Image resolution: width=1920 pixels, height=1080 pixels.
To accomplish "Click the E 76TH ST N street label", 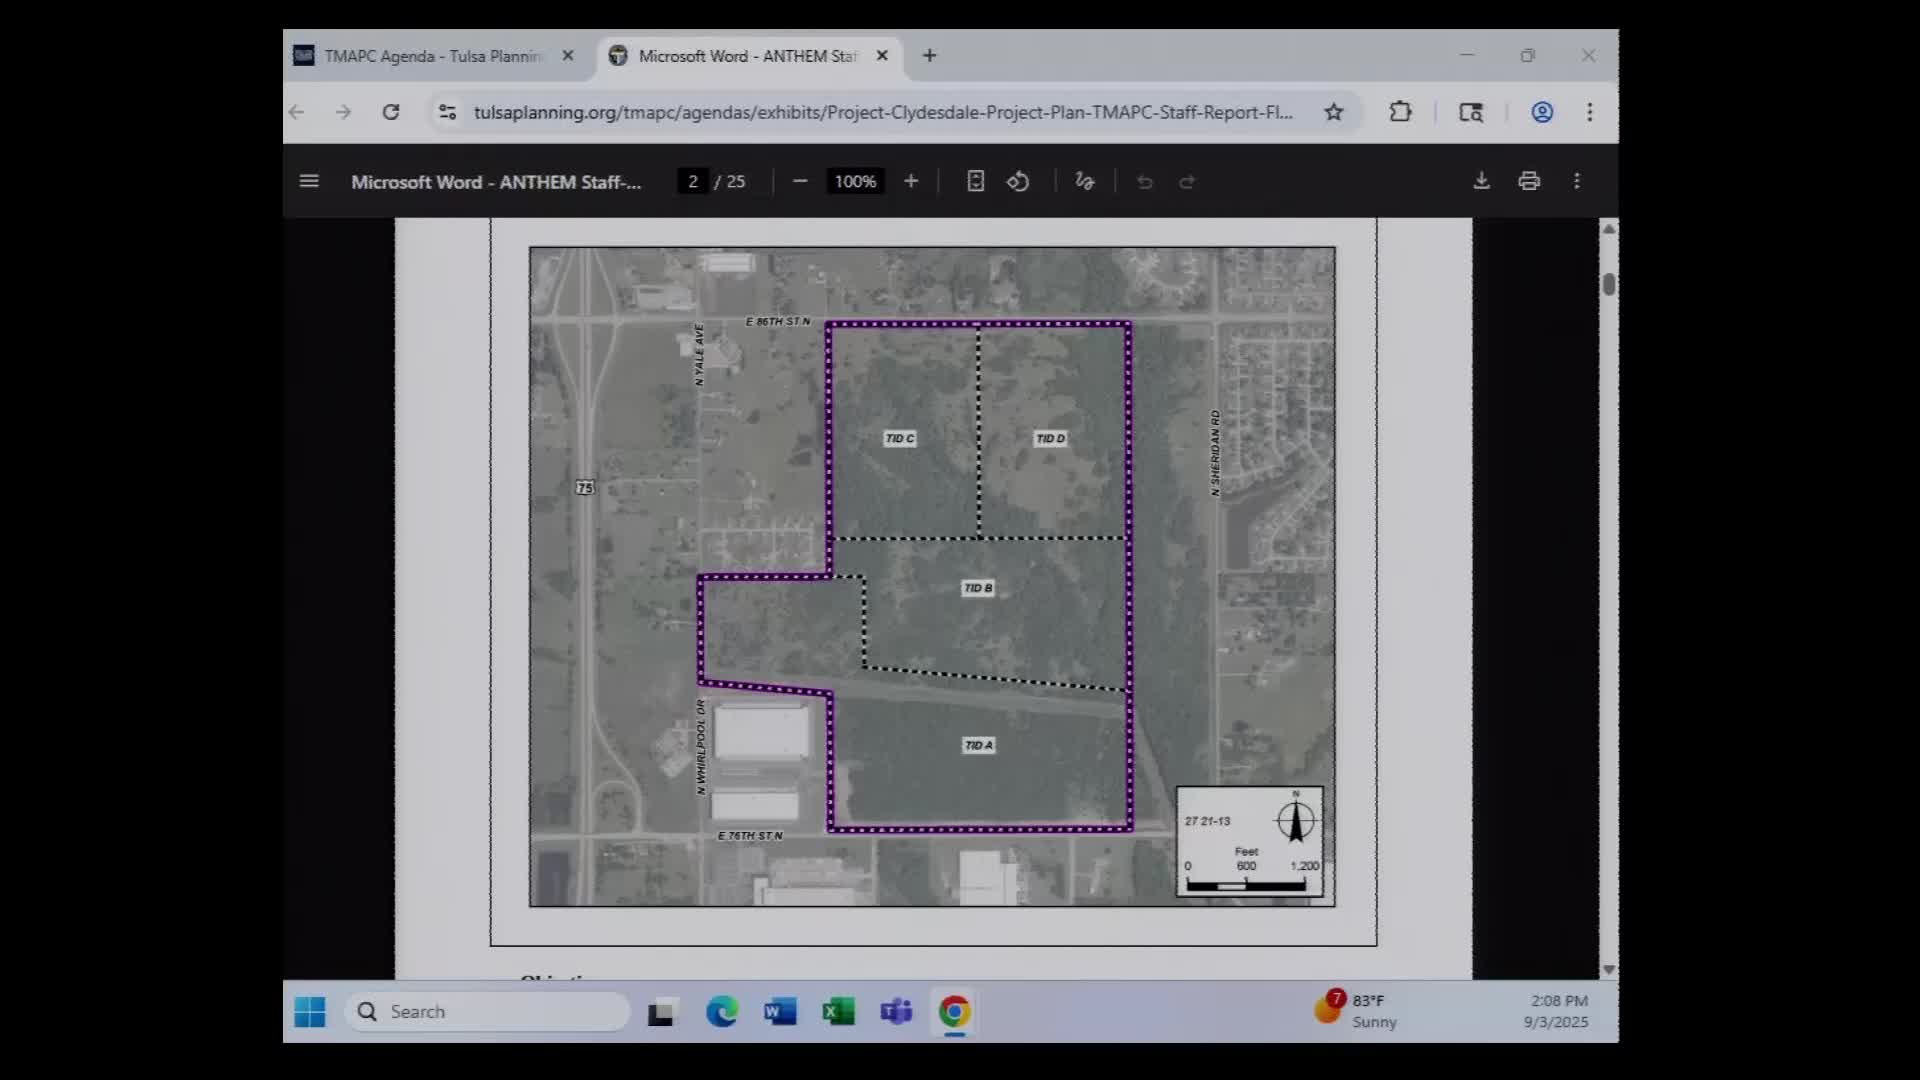I will (x=750, y=835).
